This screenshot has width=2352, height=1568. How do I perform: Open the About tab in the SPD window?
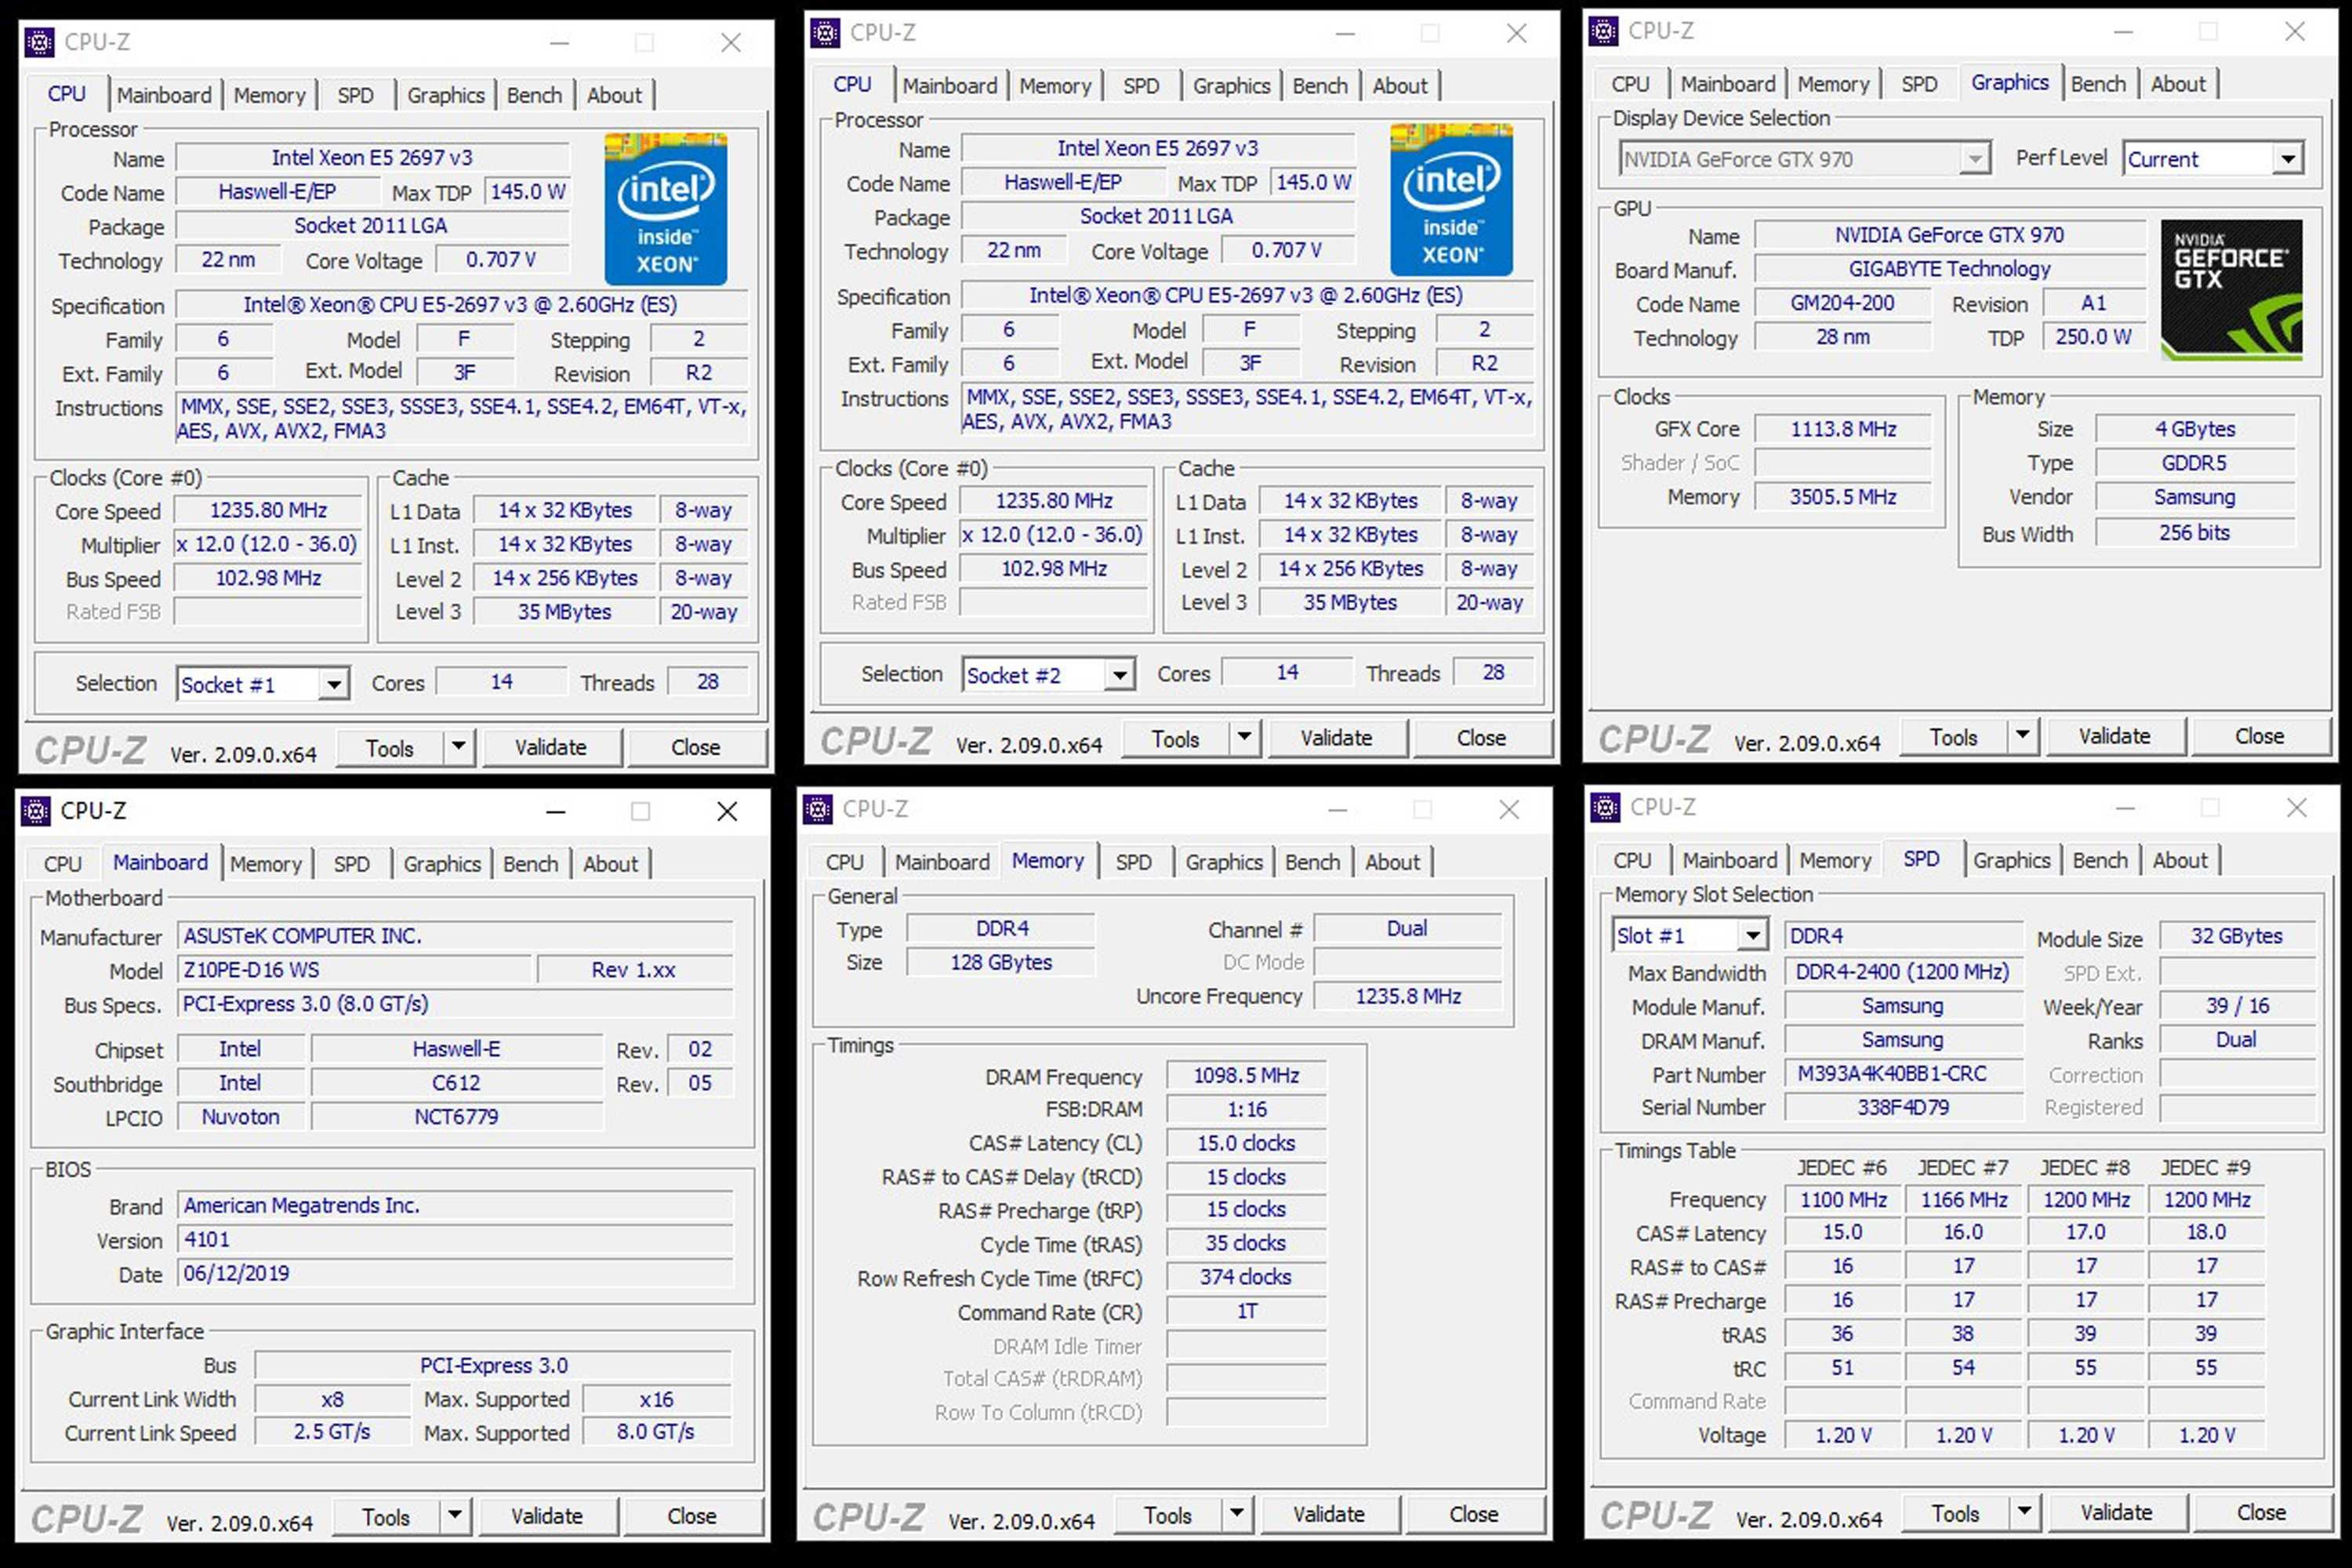(x=2180, y=860)
